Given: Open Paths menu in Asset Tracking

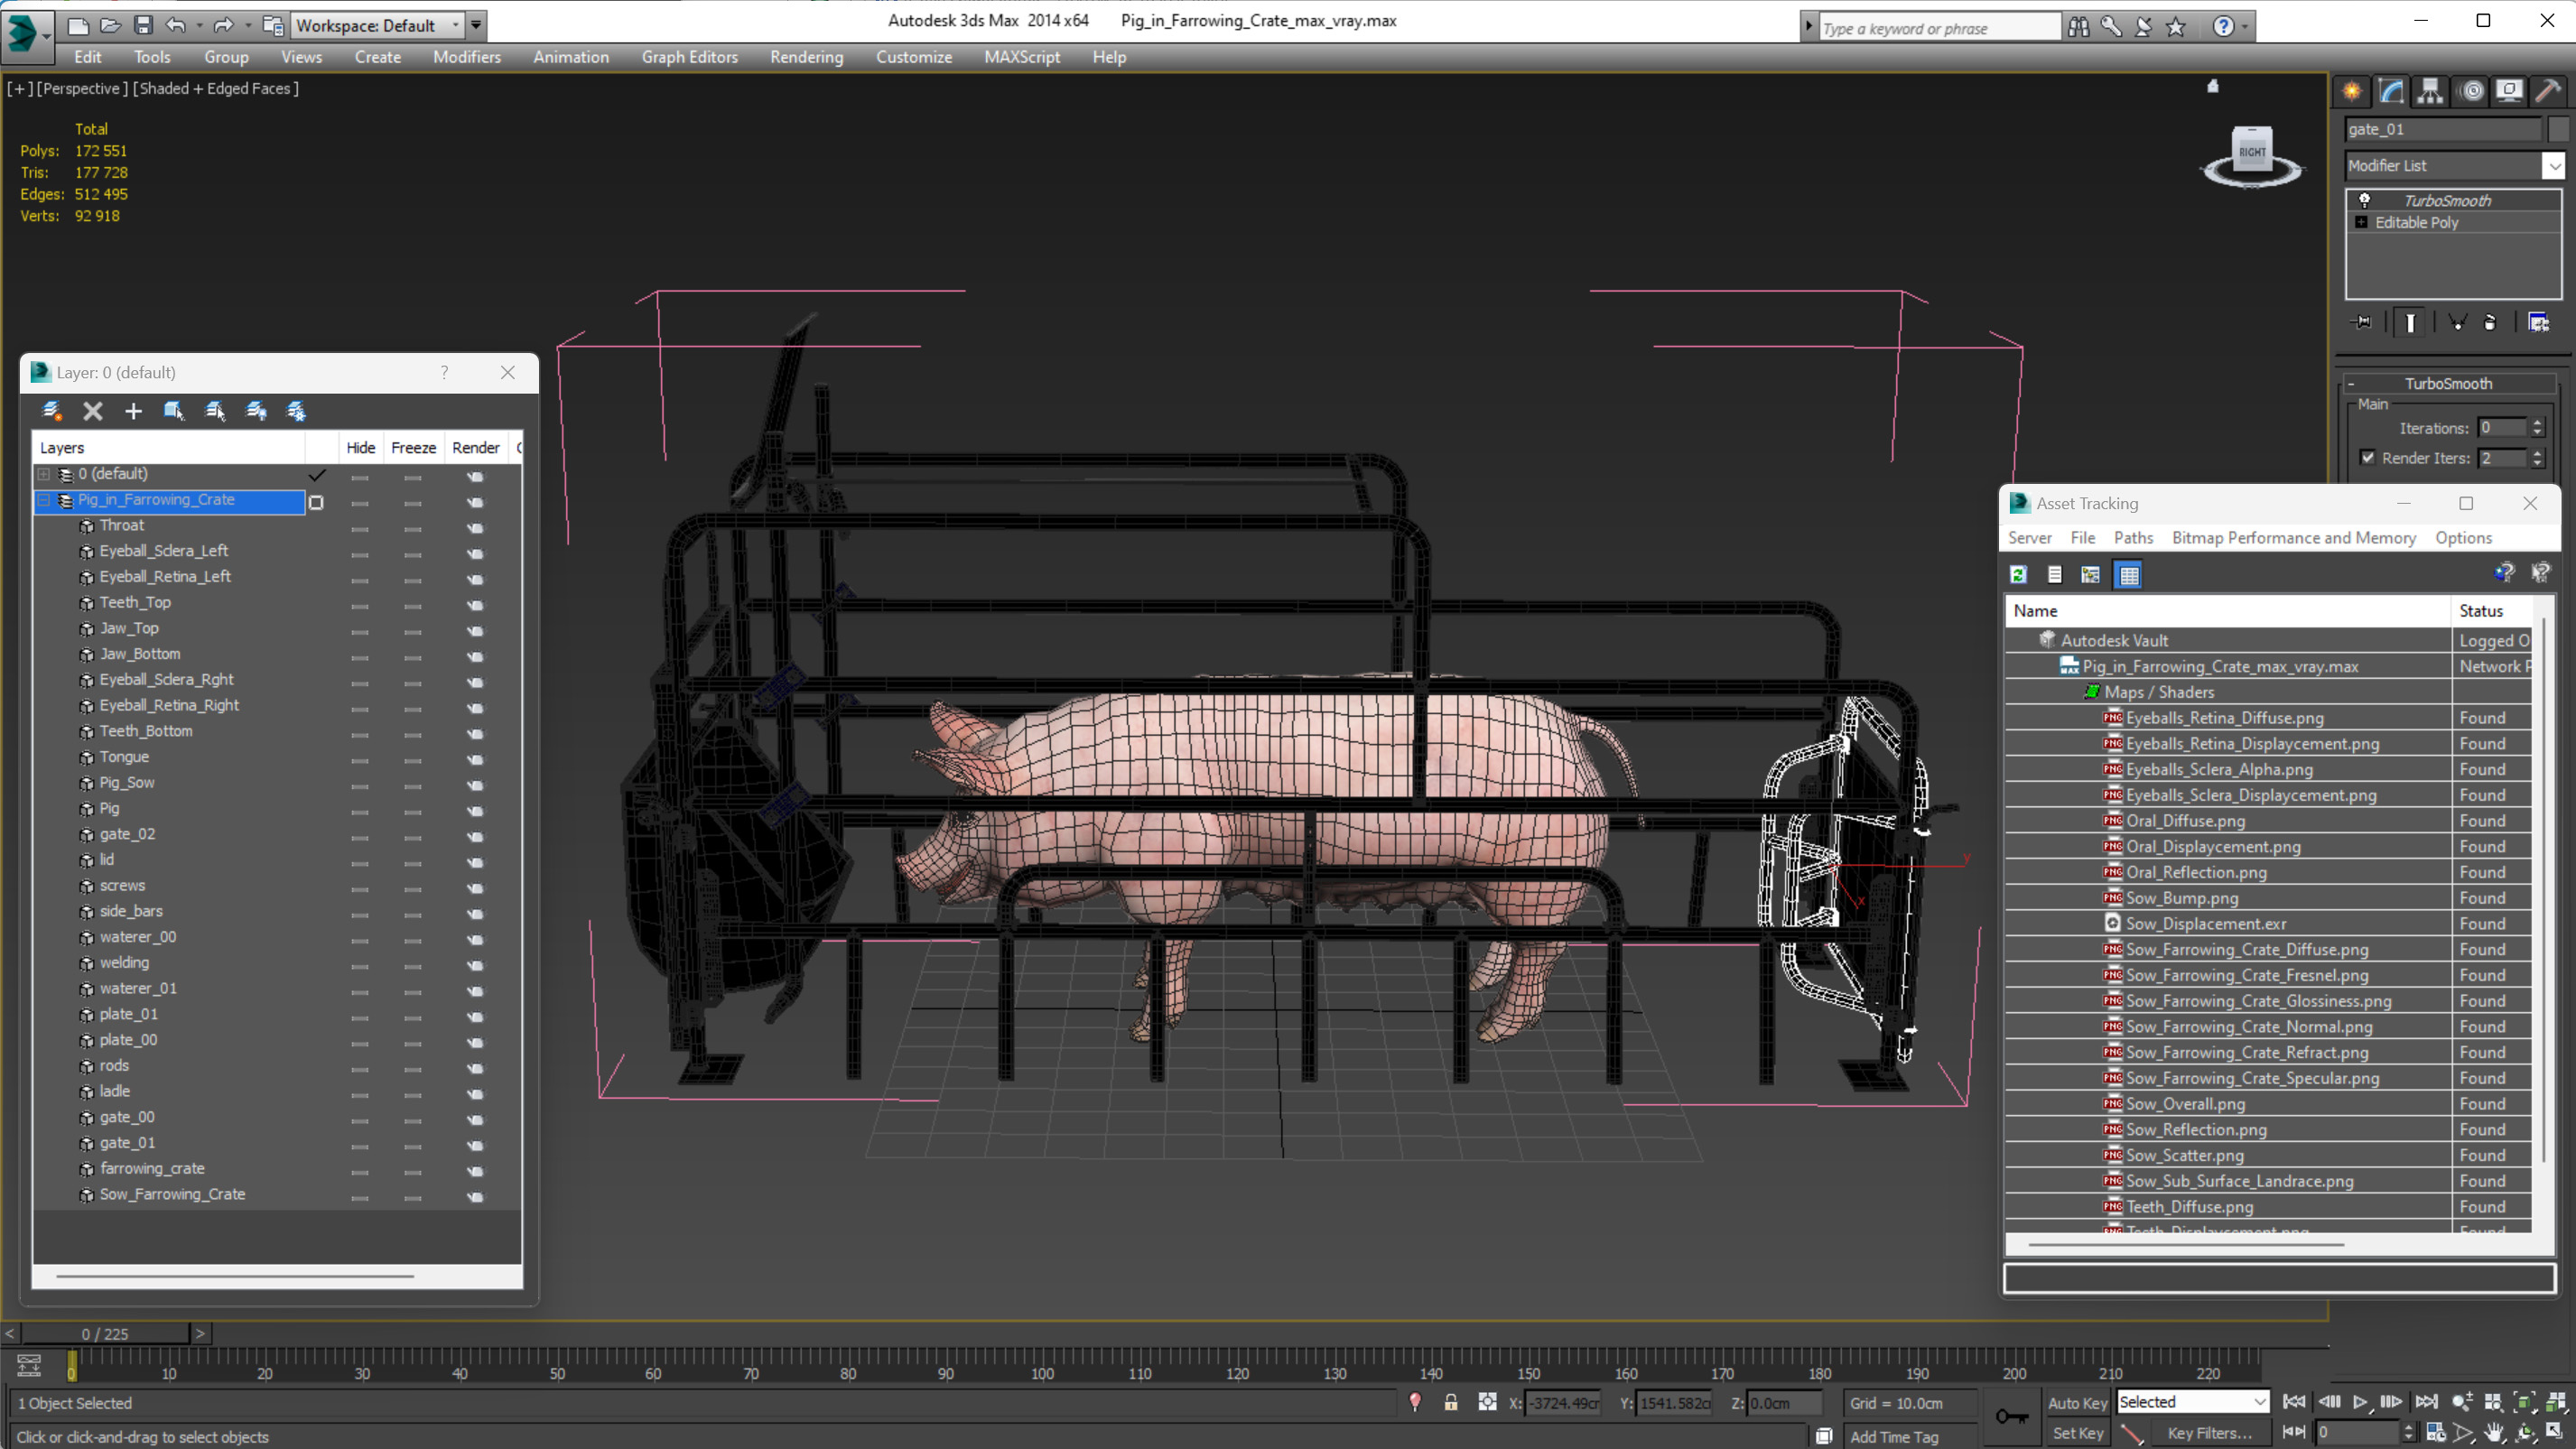Looking at the screenshot, I should (2133, 538).
